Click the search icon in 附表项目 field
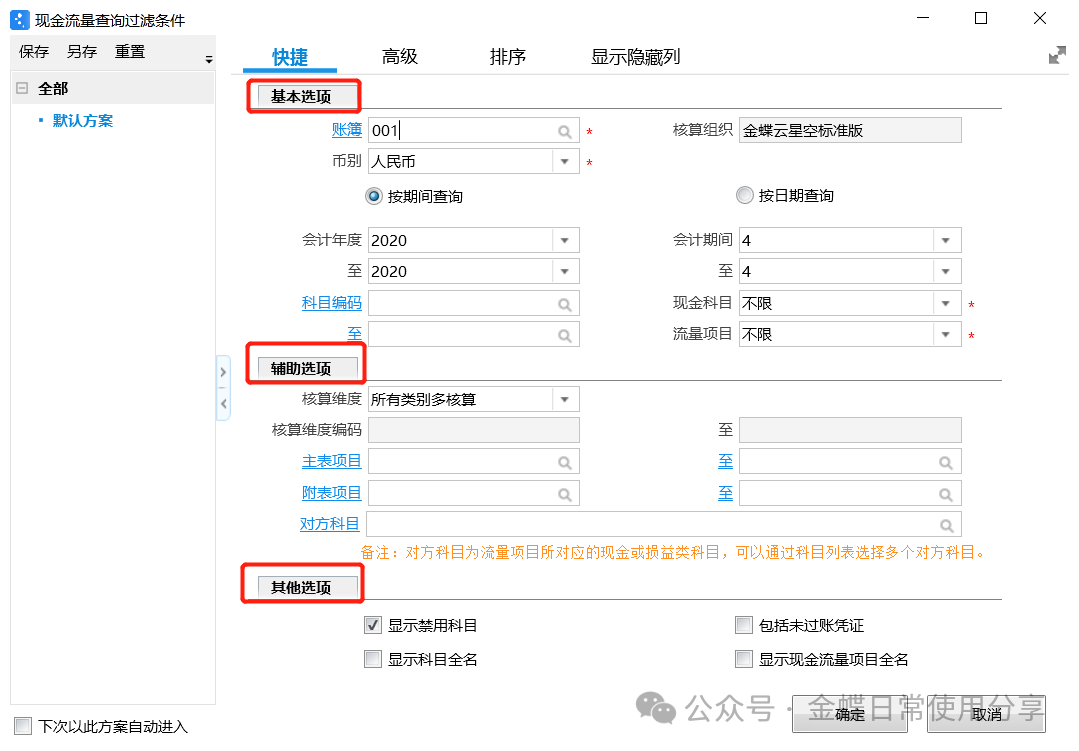 [x=565, y=493]
